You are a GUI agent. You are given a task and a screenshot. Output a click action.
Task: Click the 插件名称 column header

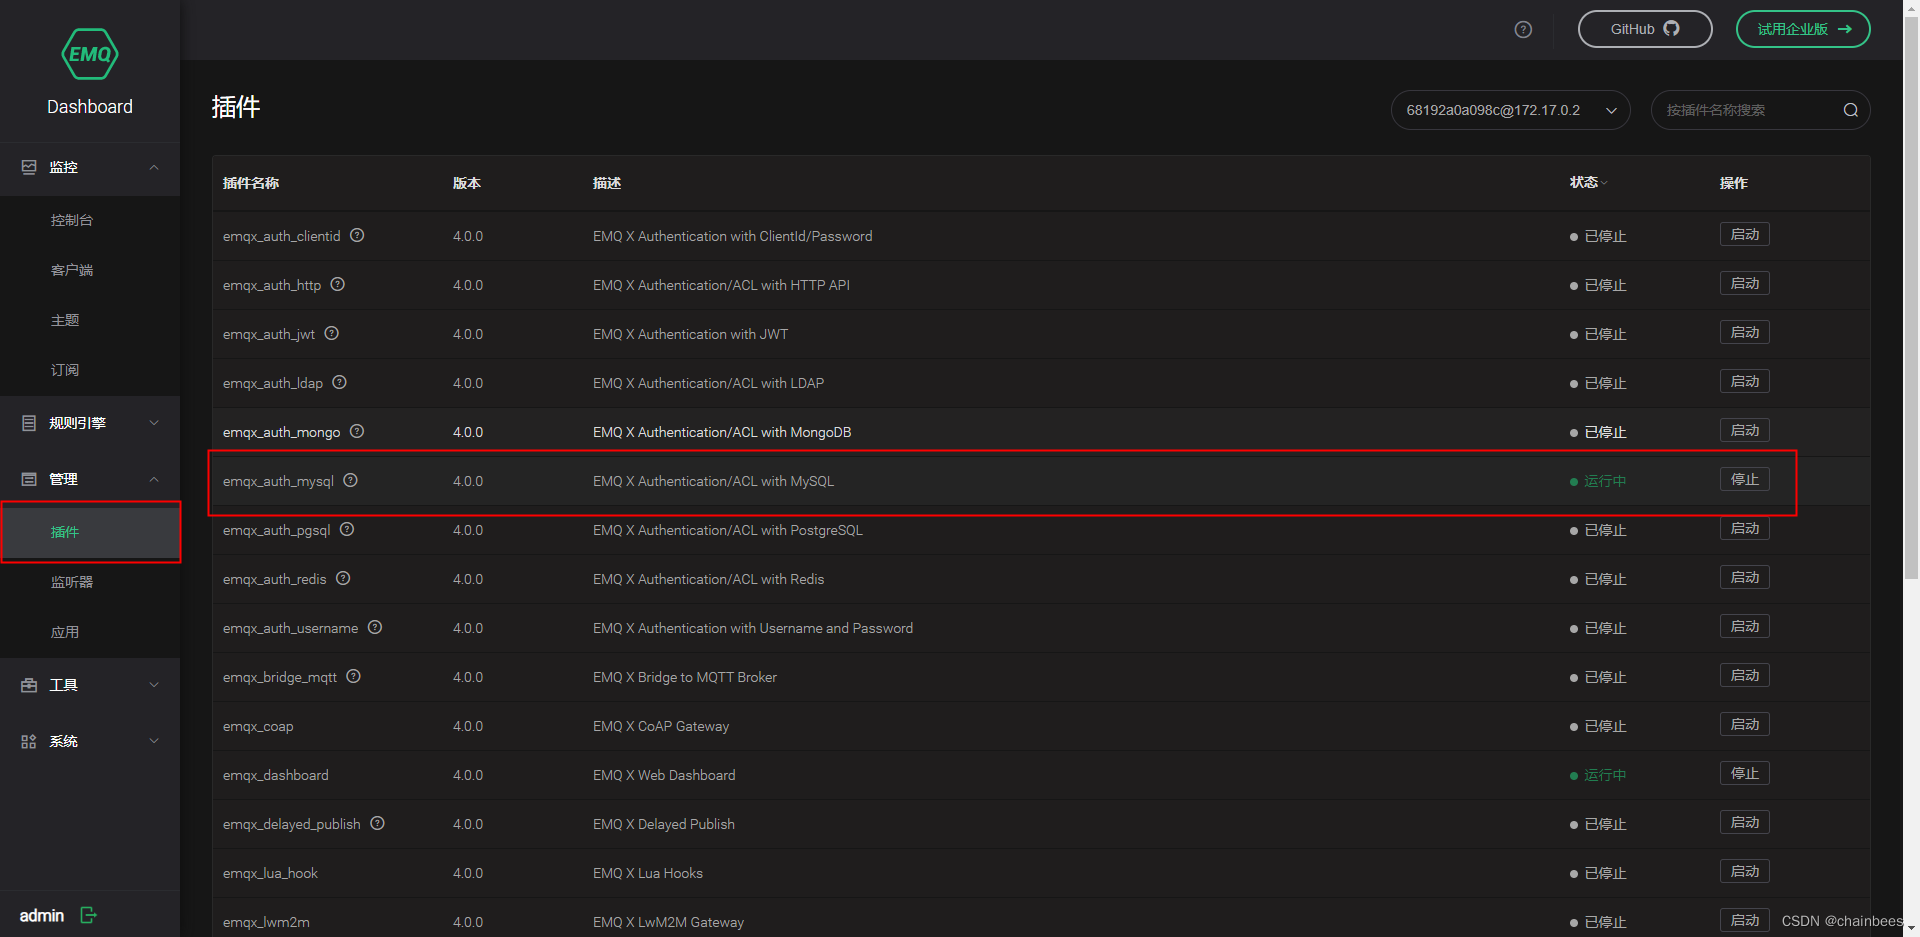coord(251,183)
